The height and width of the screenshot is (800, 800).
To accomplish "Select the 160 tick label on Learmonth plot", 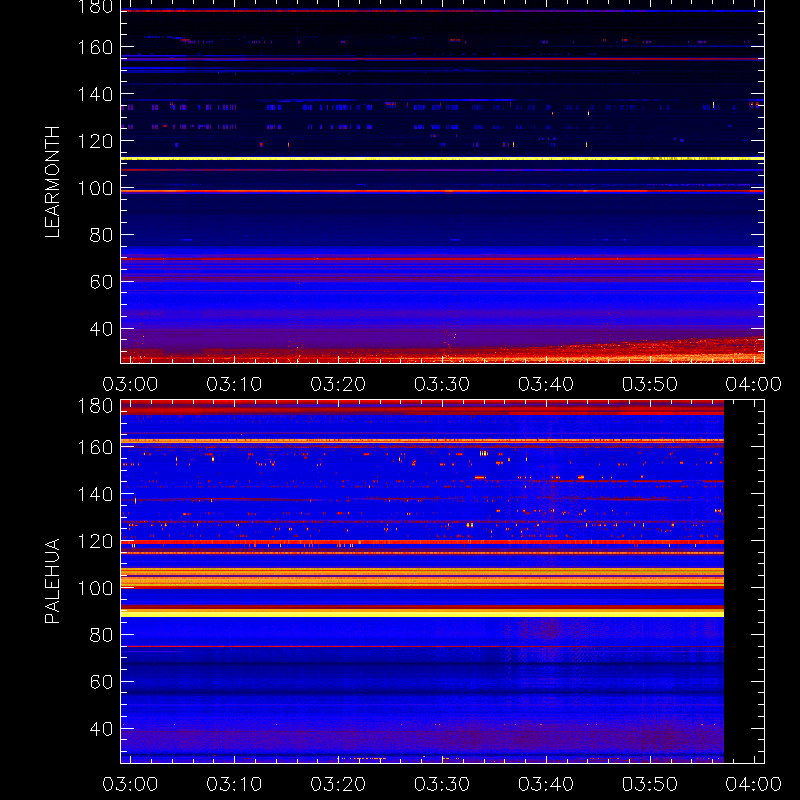I will tap(95, 47).
